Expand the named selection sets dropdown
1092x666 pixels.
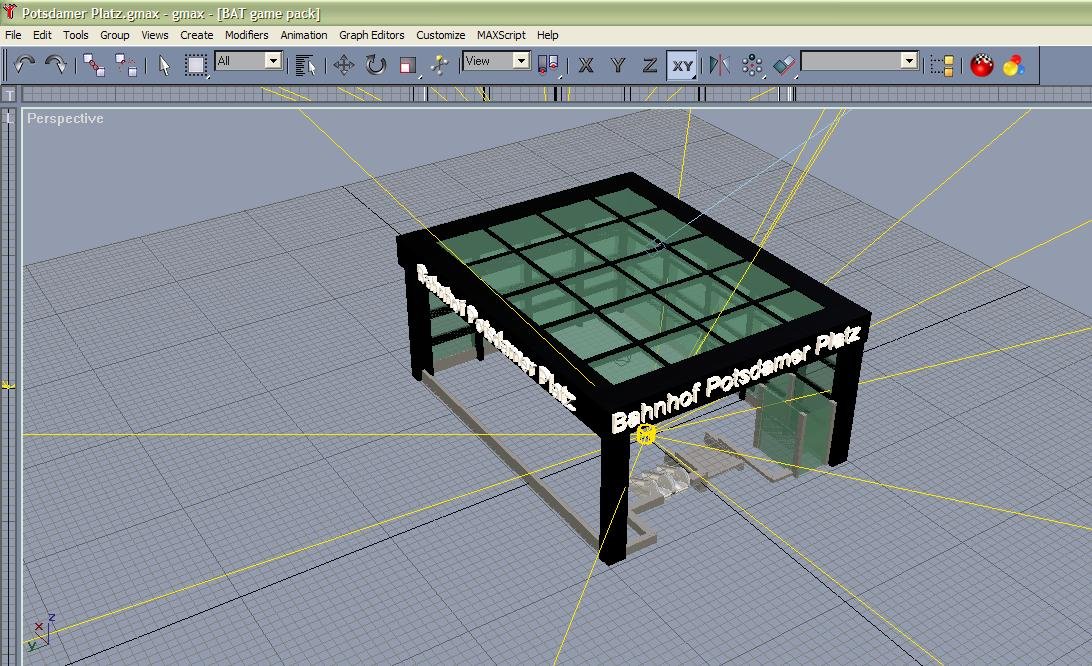tap(859, 61)
